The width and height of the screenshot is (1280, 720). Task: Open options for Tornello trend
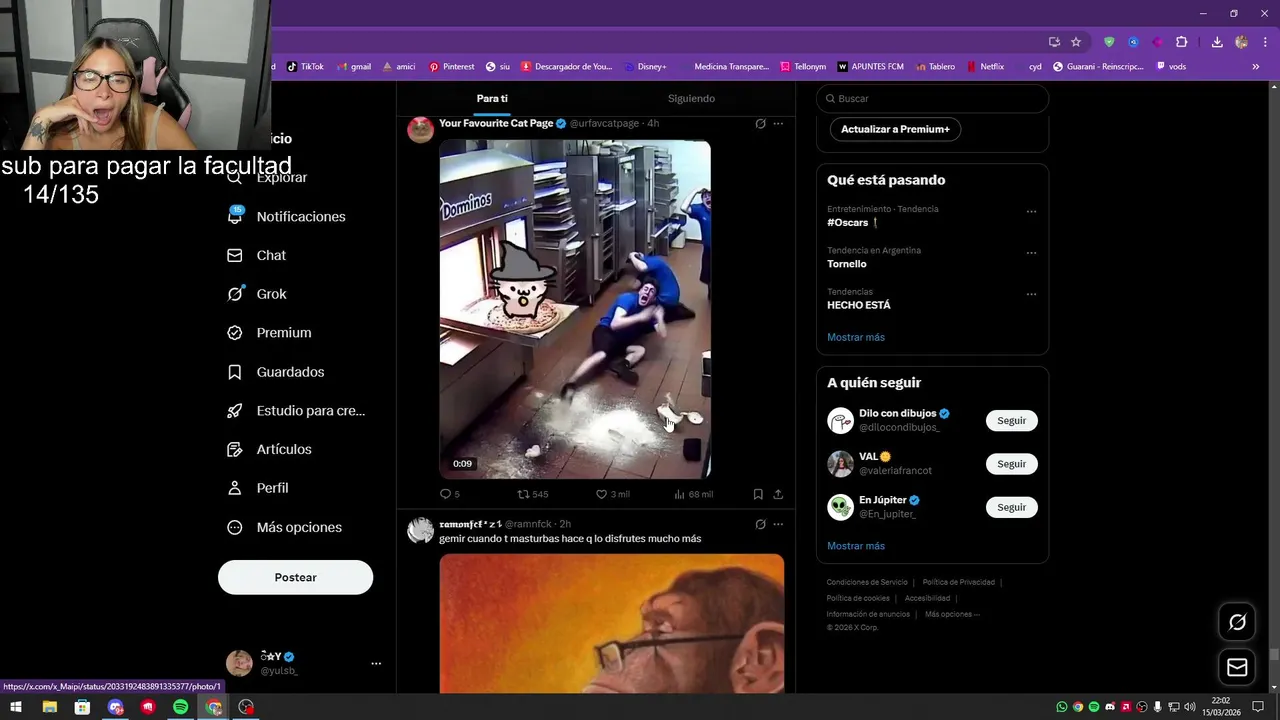click(x=1031, y=252)
